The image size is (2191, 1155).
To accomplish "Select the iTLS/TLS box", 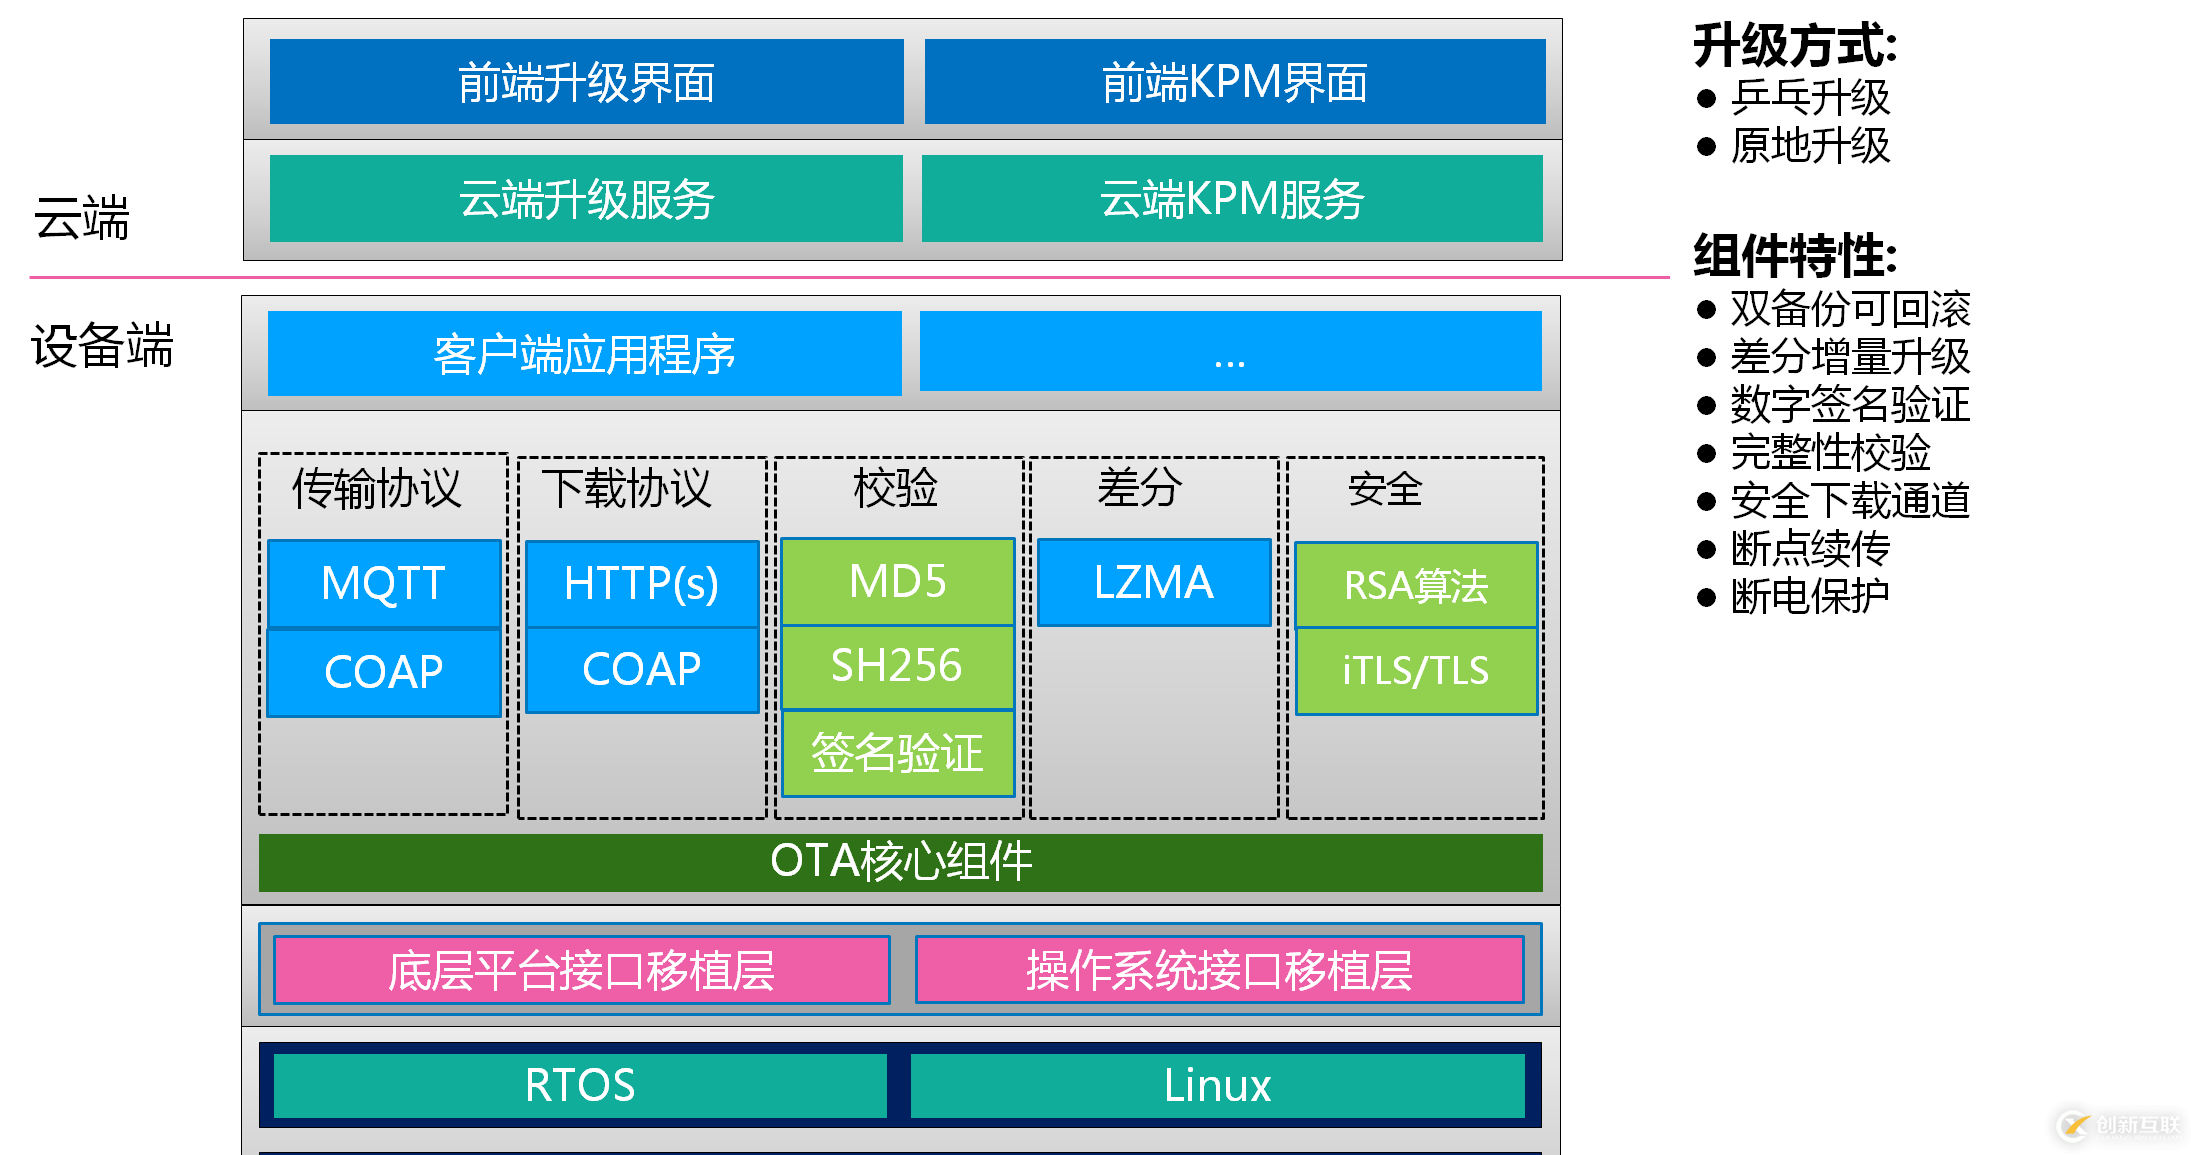I will click(1415, 671).
